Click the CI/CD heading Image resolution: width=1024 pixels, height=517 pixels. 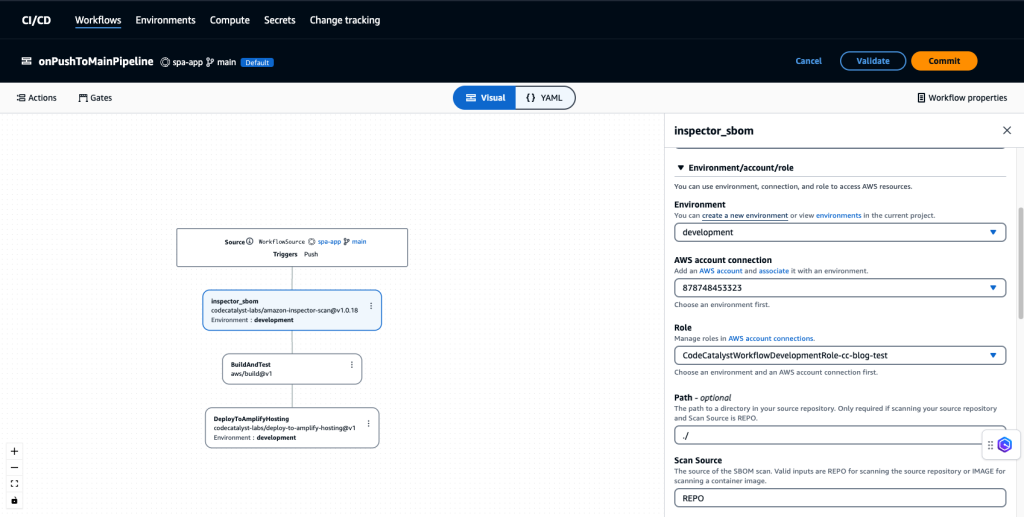coord(37,20)
